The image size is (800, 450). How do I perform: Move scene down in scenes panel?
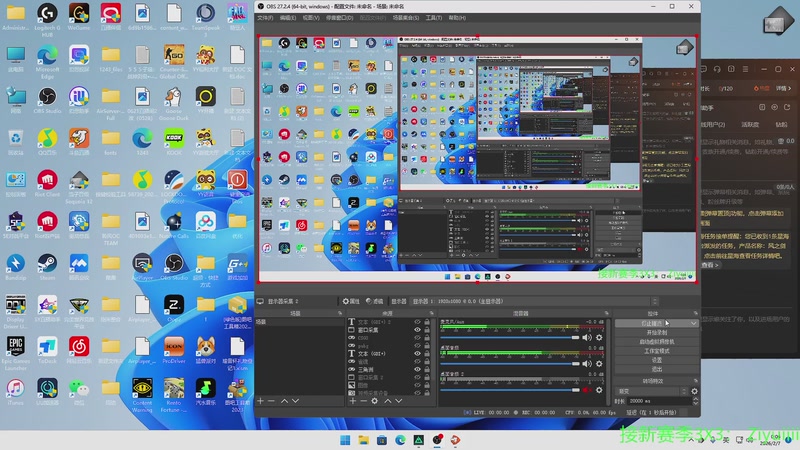pyautogui.click(x=295, y=401)
